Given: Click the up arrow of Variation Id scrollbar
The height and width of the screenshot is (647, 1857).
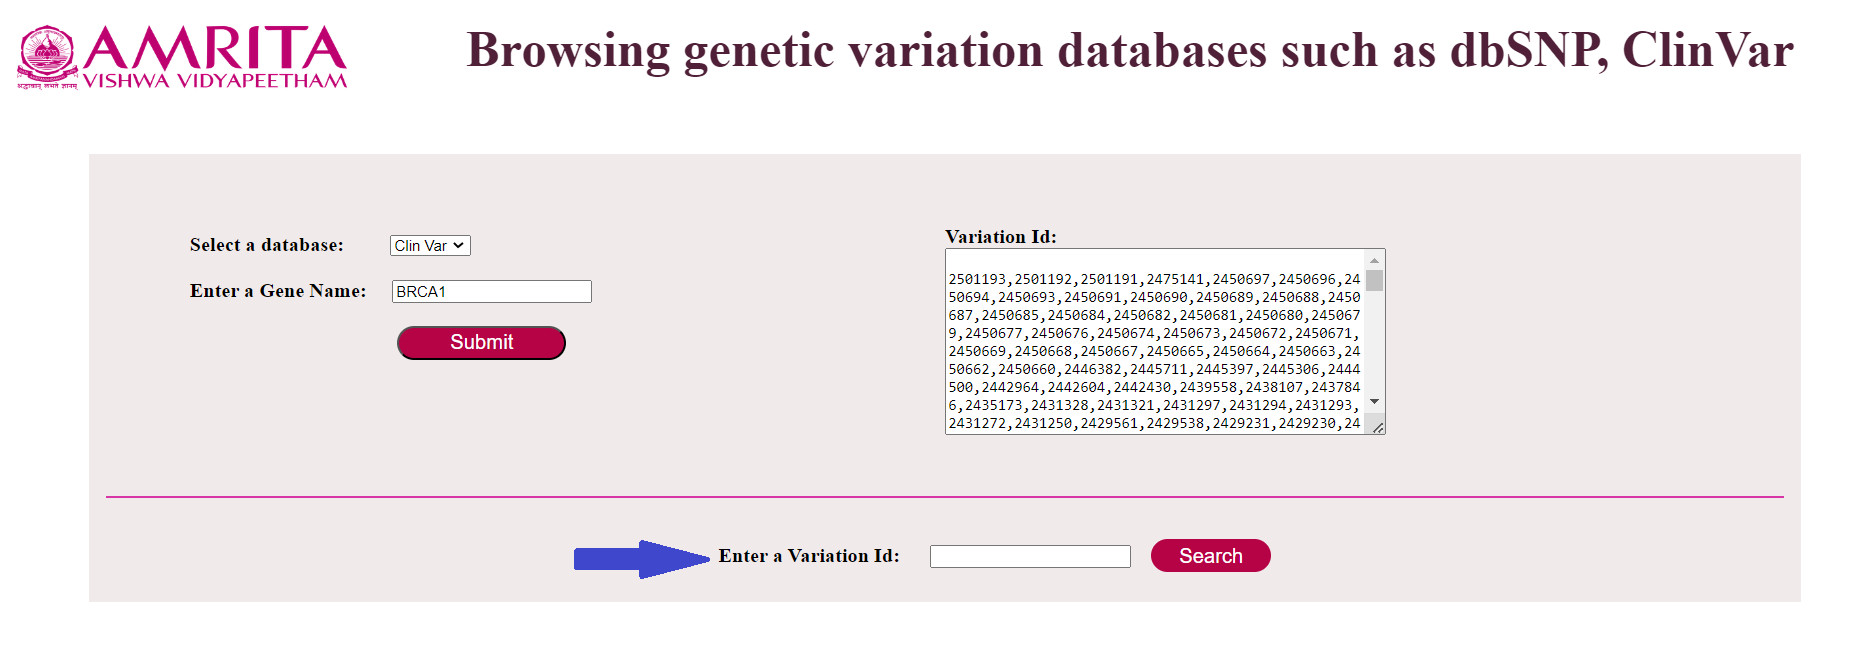Looking at the screenshot, I should coord(1374,260).
